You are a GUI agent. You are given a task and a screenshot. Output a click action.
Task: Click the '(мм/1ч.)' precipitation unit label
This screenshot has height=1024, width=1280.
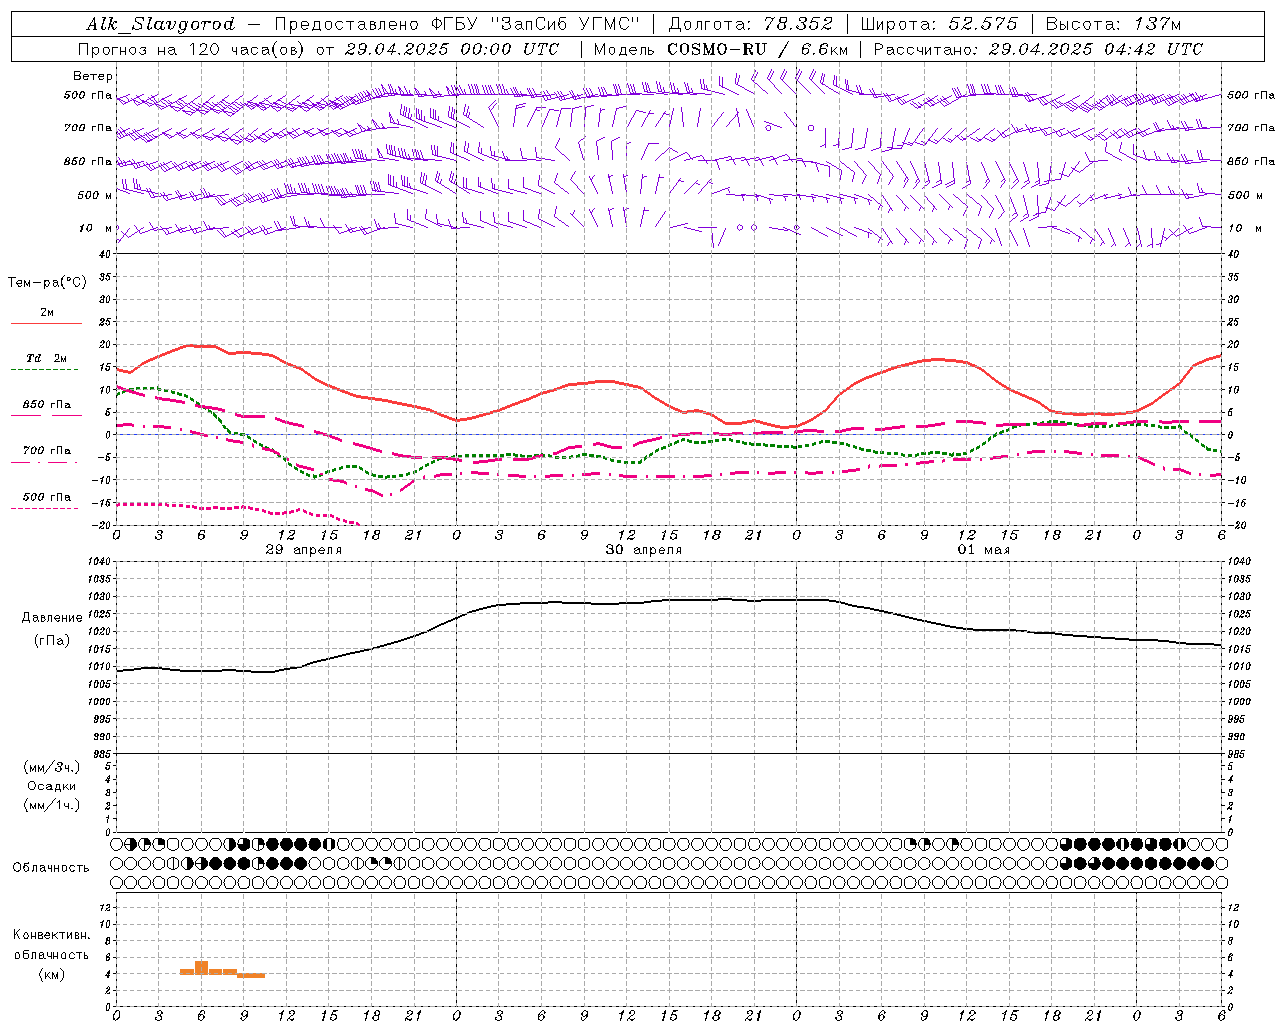[52, 805]
